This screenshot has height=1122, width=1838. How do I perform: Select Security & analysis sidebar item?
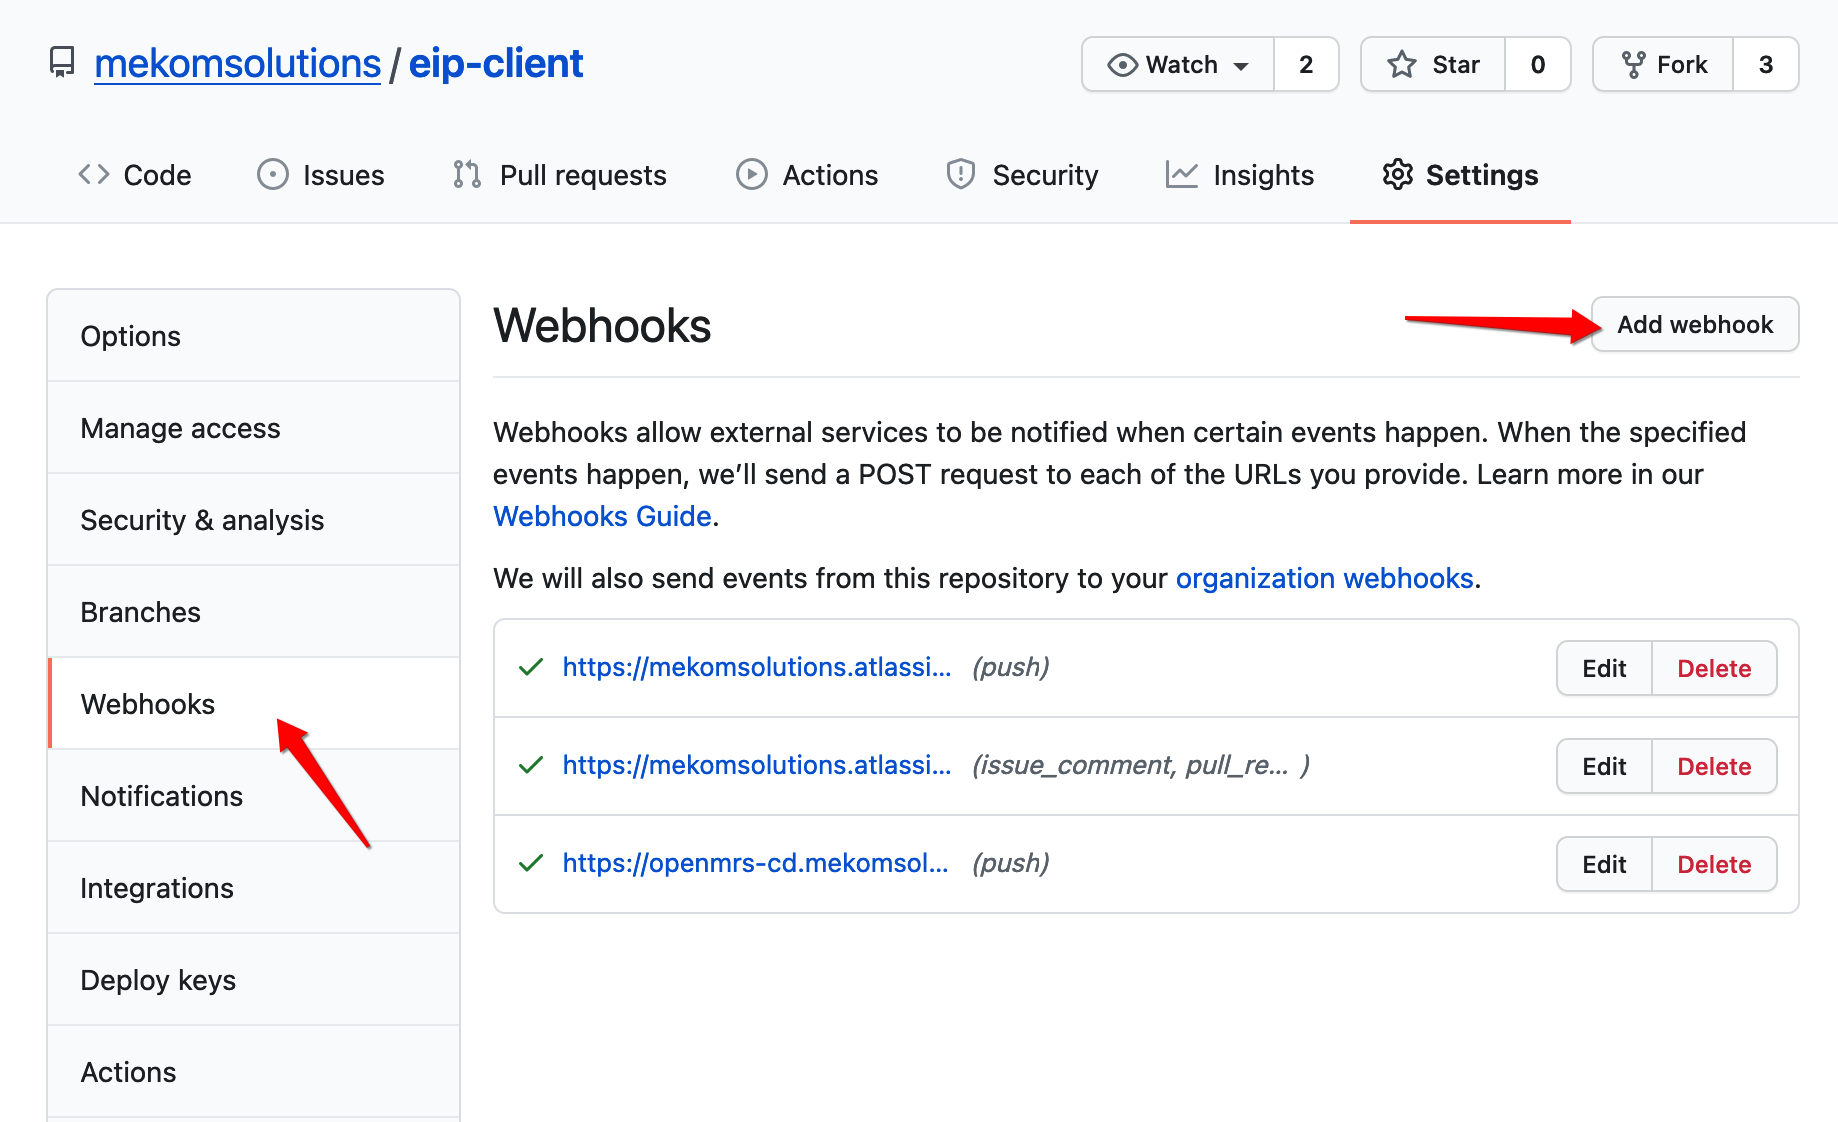pos(254,520)
